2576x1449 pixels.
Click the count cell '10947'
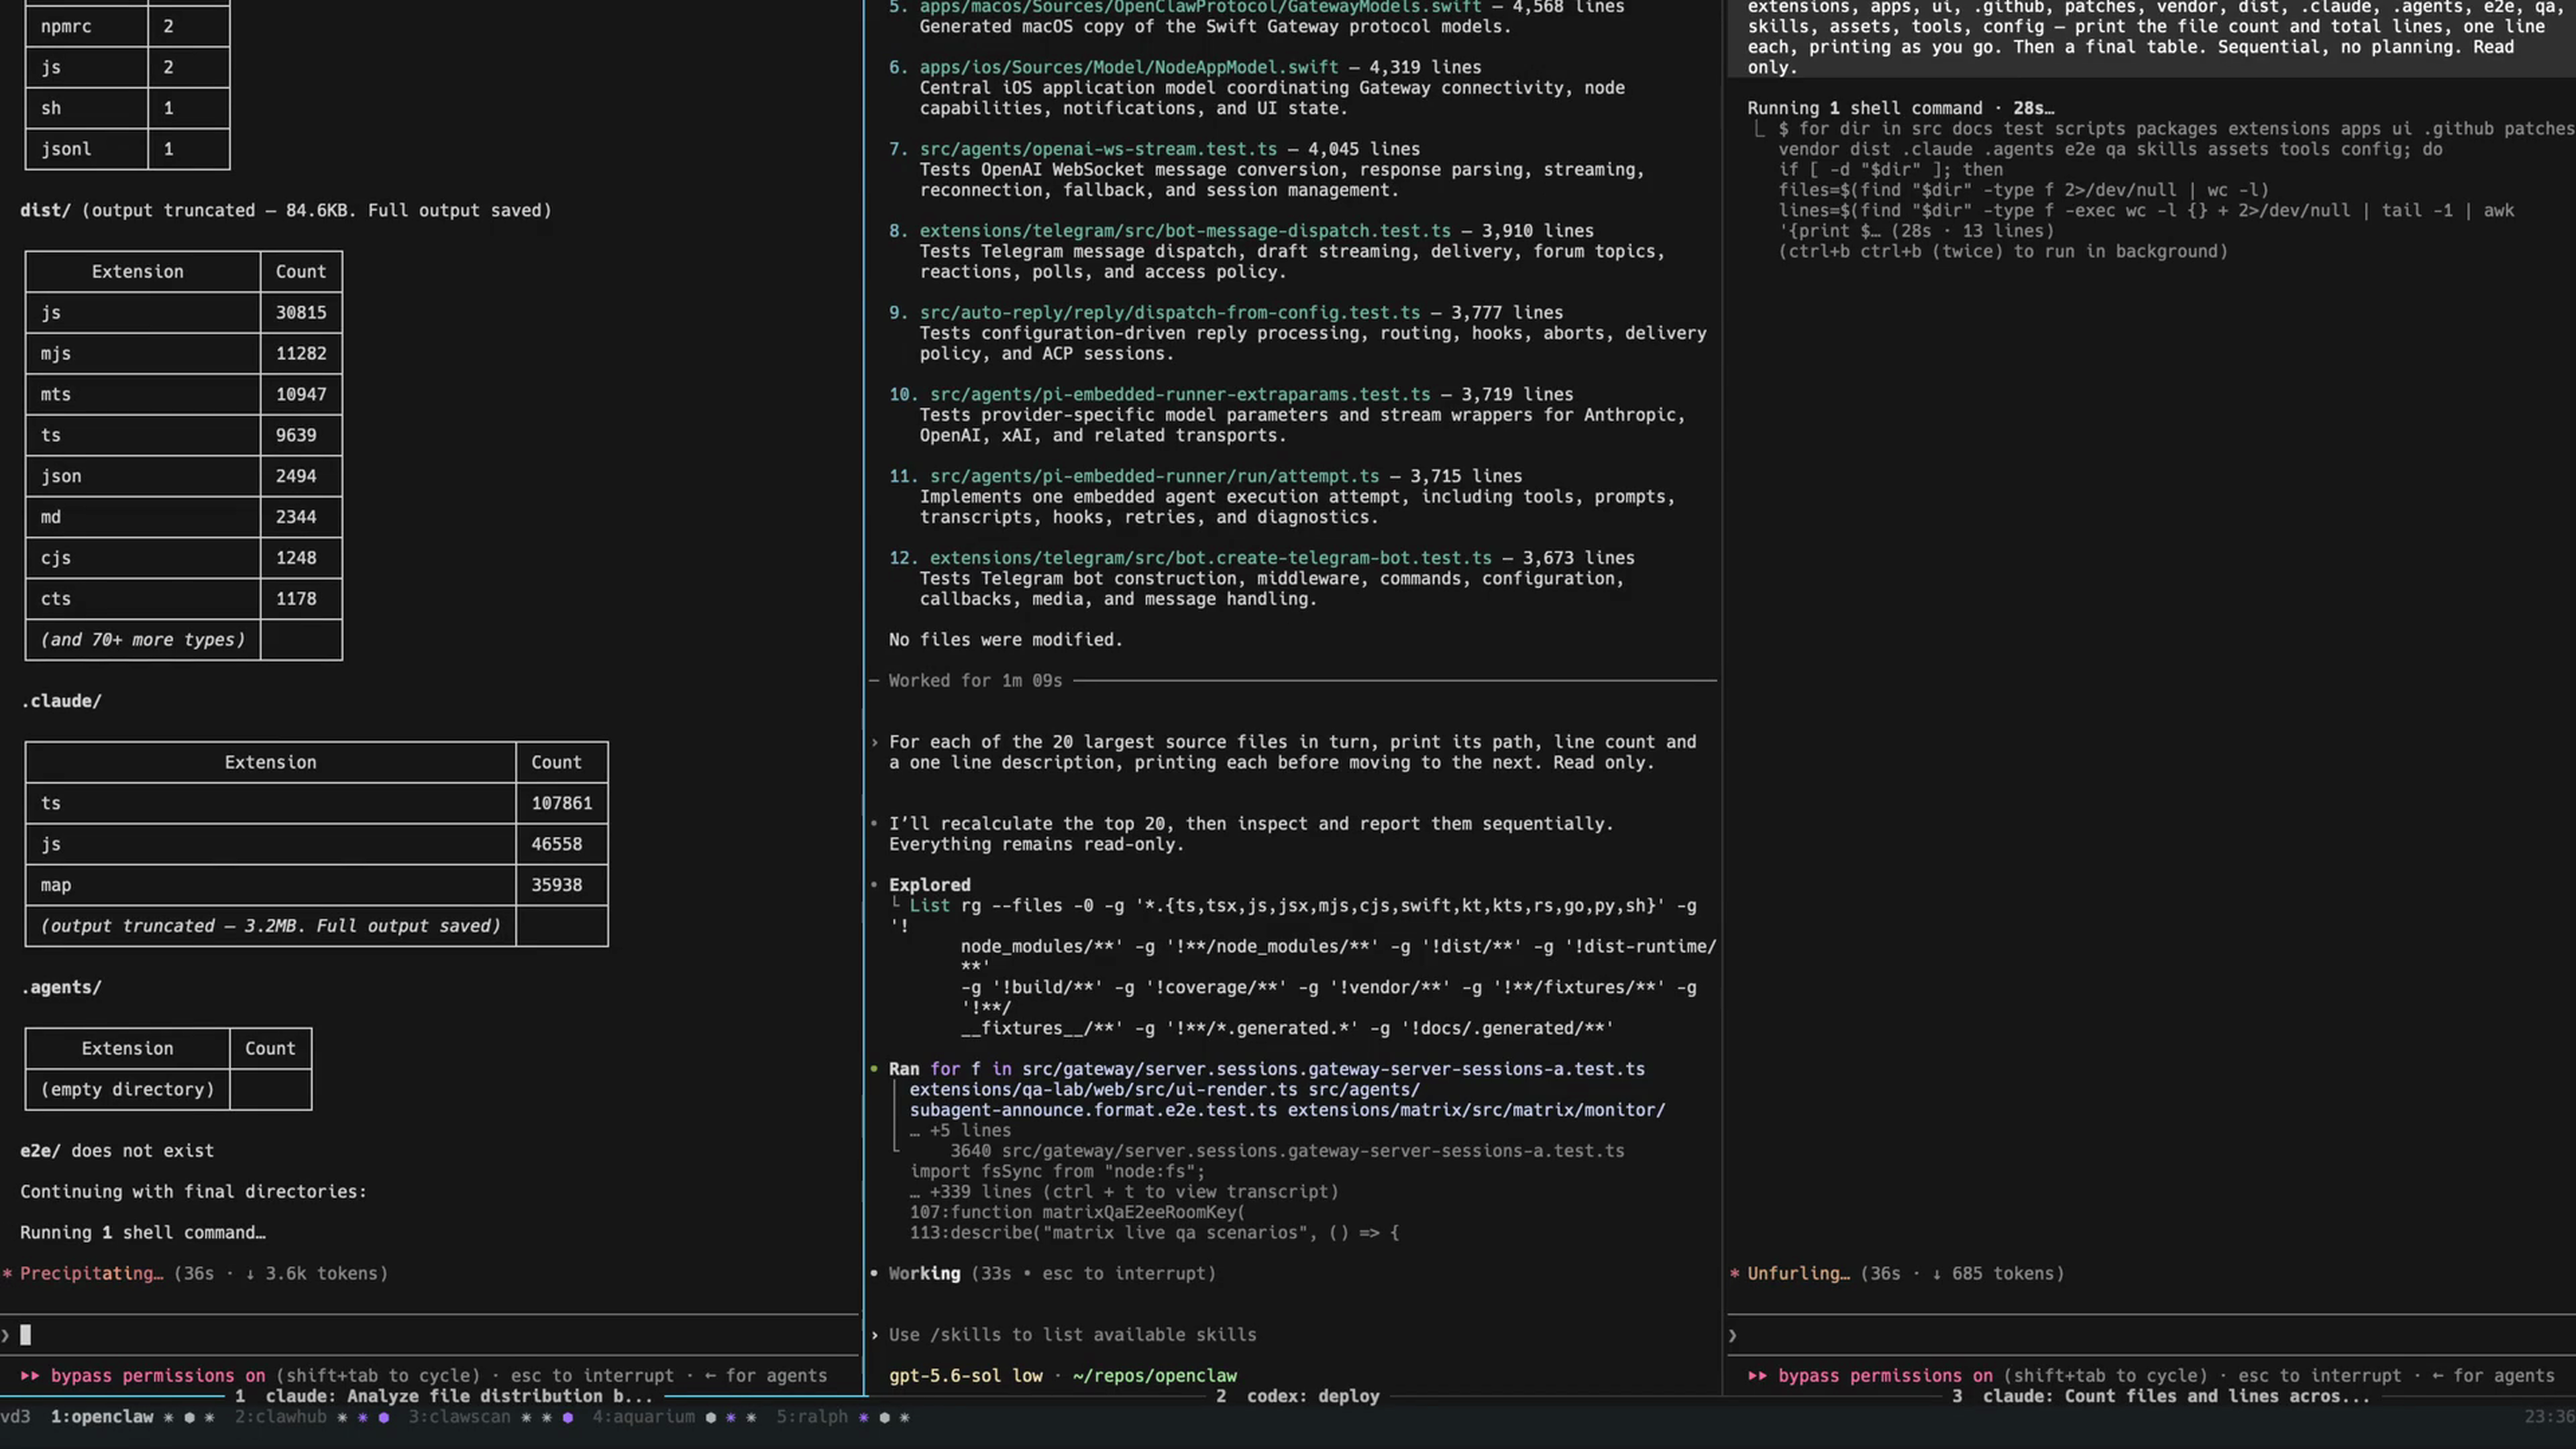pos(301,395)
